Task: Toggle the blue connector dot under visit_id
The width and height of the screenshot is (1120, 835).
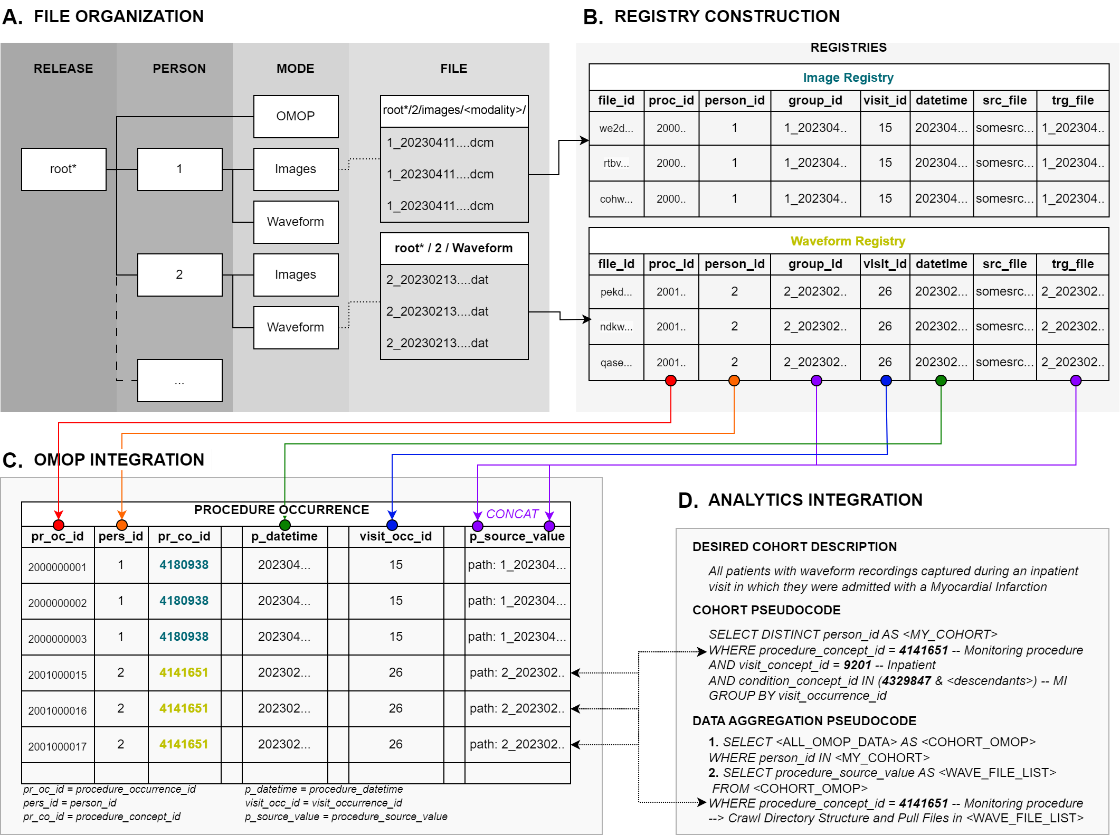Action: click(x=885, y=380)
